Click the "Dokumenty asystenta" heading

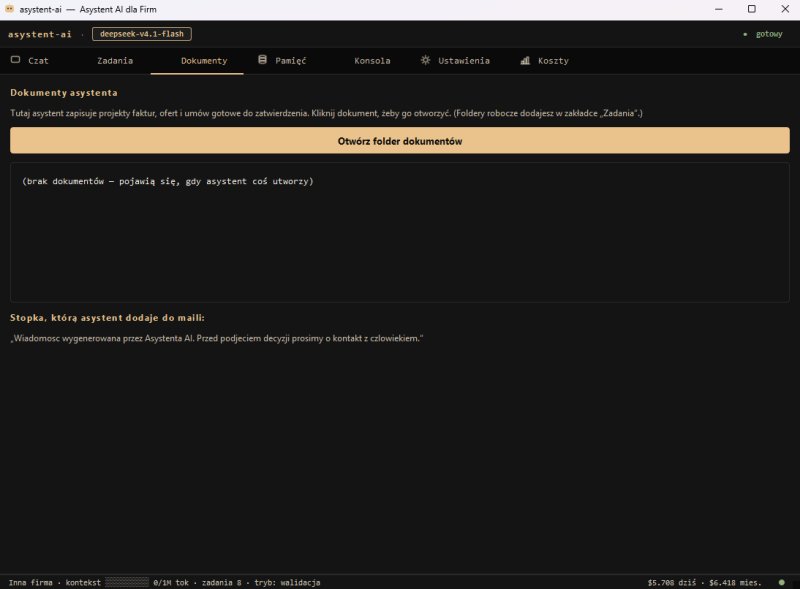coord(64,93)
